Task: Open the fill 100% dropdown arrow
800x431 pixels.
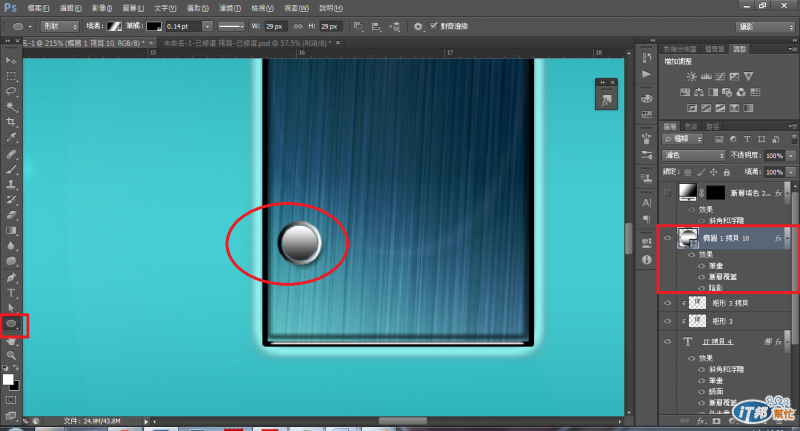Action: click(x=791, y=172)
